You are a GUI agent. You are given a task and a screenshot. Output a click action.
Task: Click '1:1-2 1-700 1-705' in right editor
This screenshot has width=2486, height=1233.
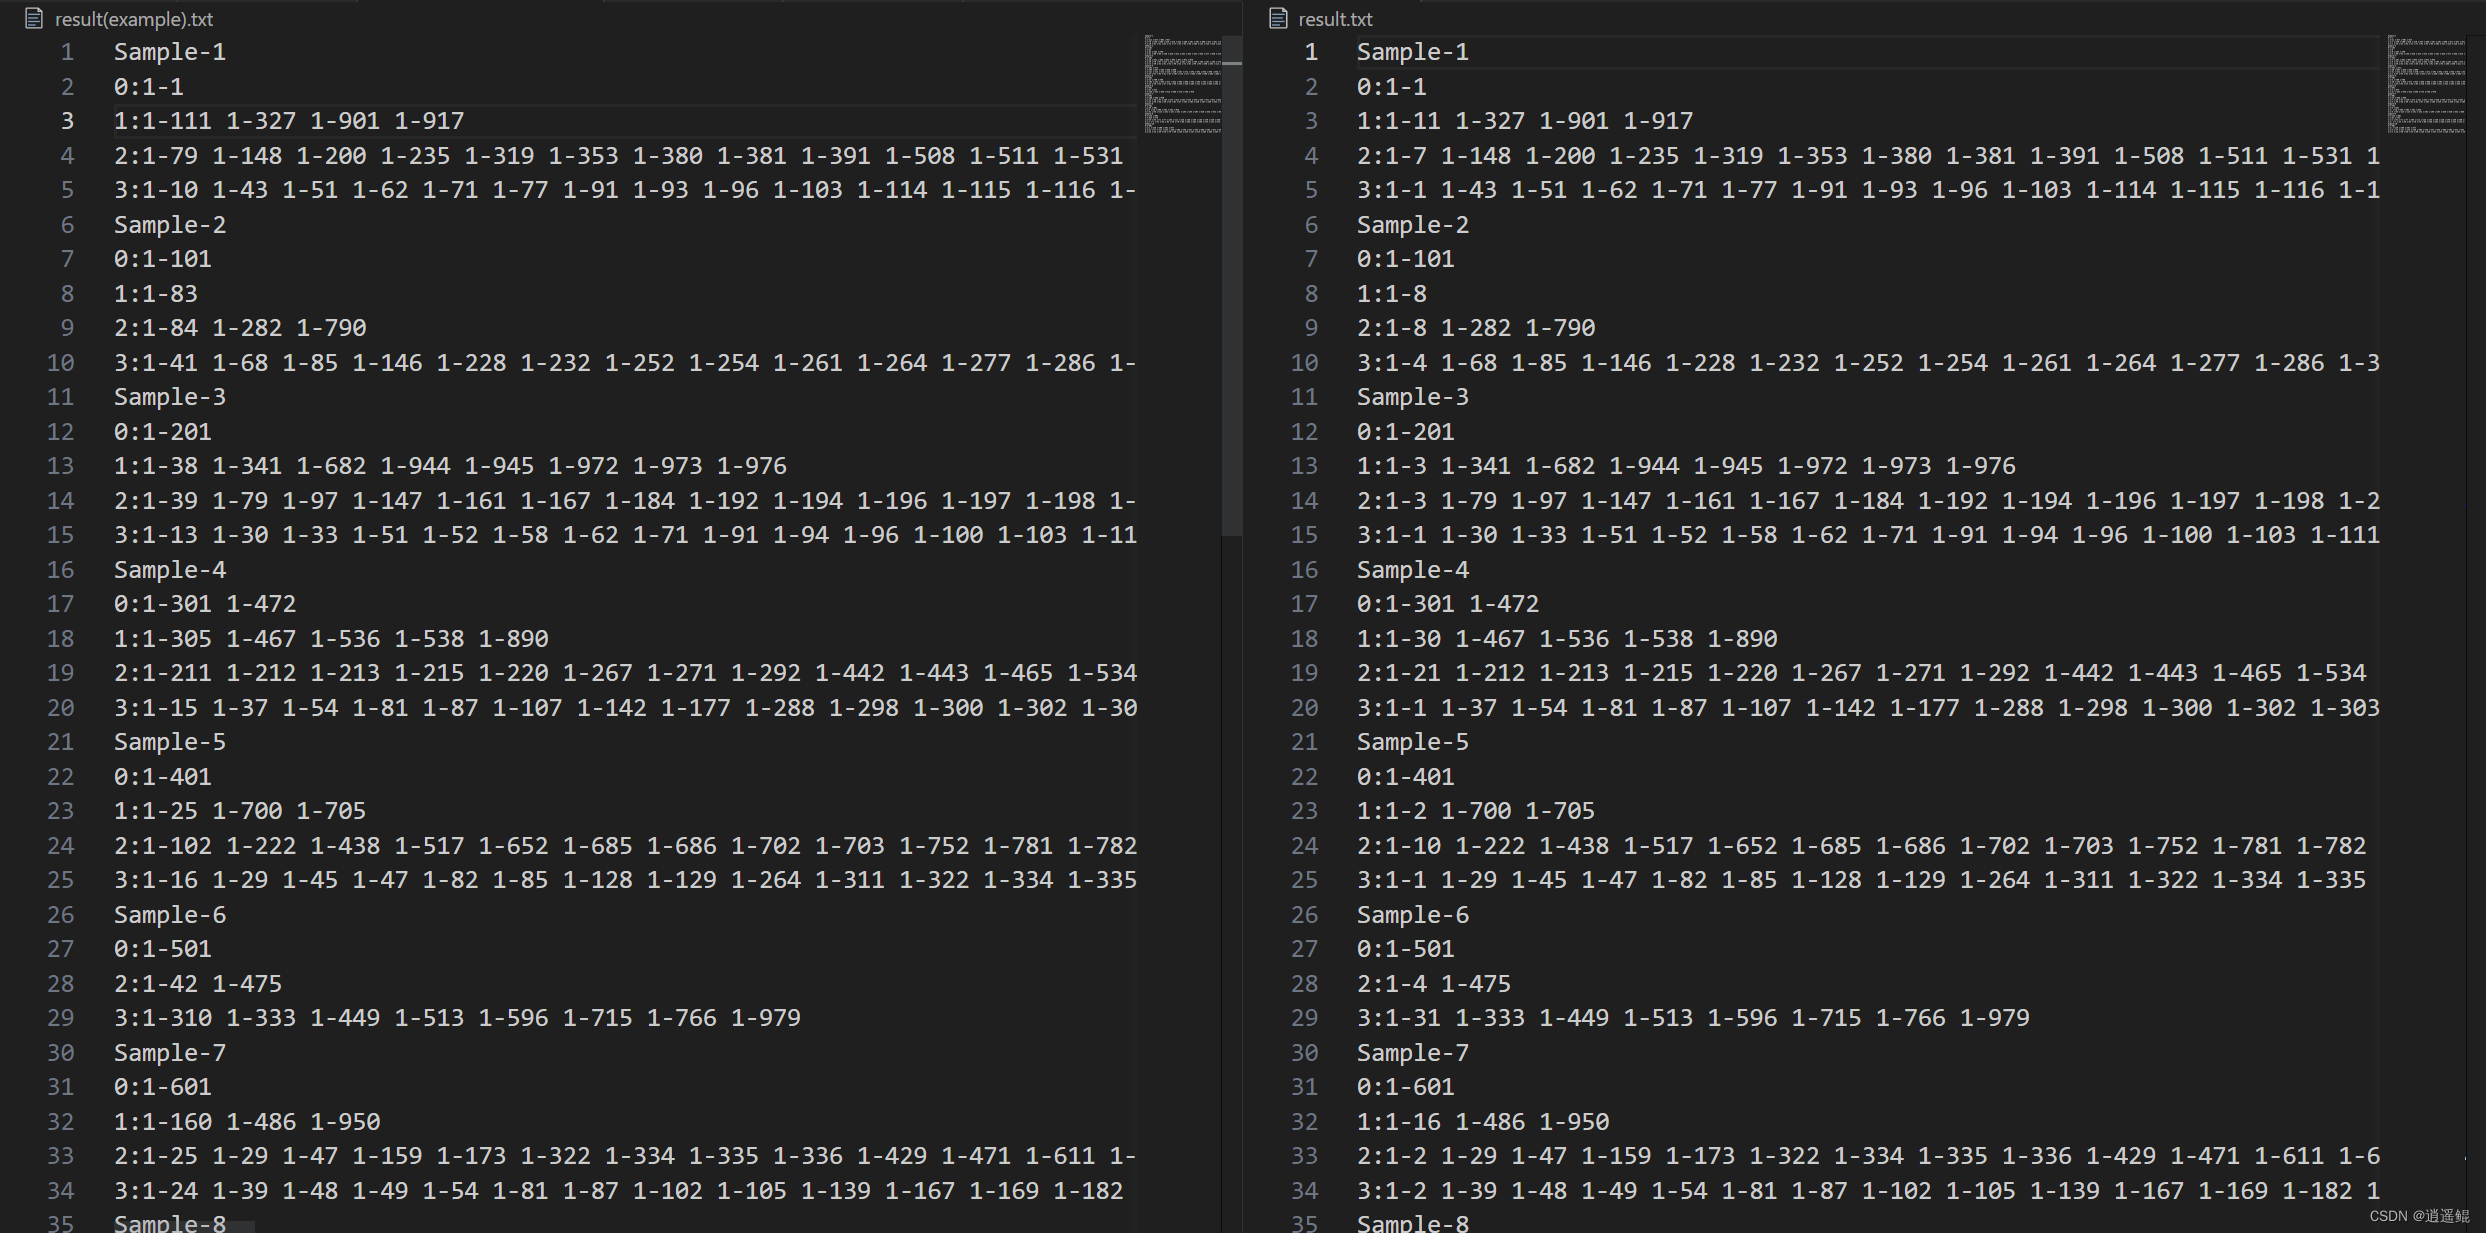tap(1476, 811)
